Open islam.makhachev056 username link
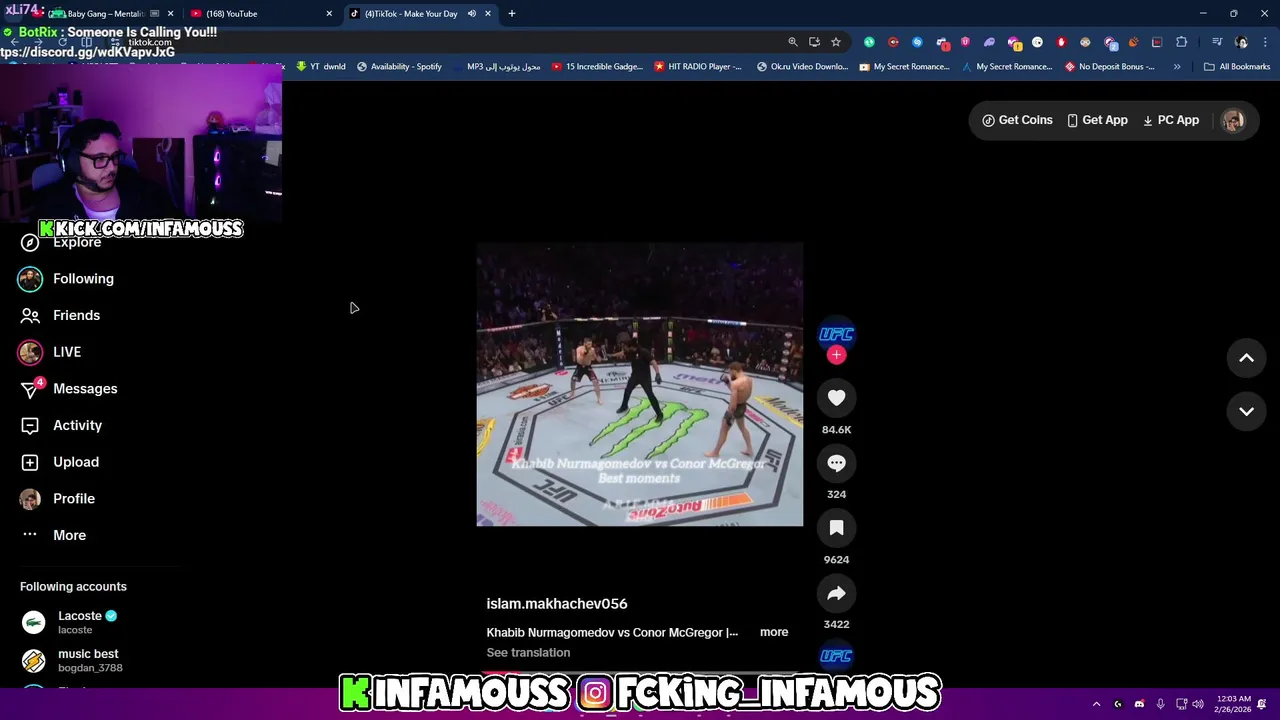 click(x=557, y=604)
